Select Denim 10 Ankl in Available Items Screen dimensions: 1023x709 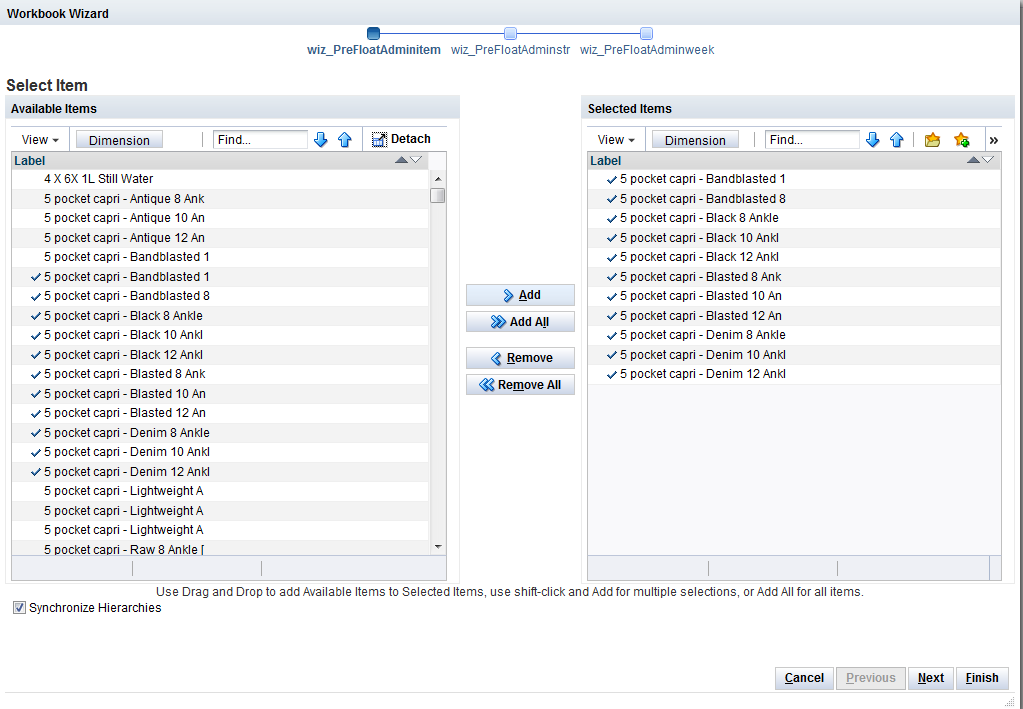(x=220, y=451)
